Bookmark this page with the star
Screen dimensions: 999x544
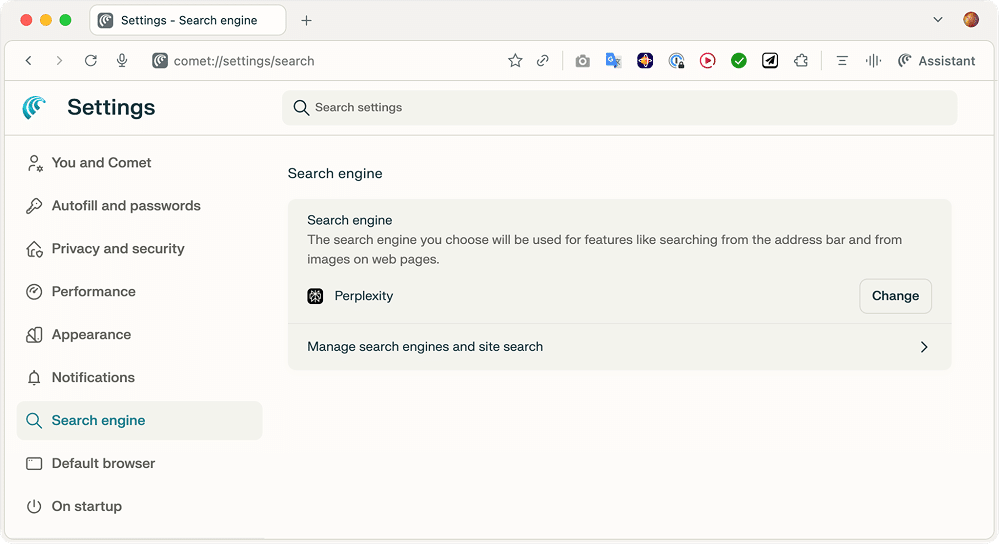(515, 61)
